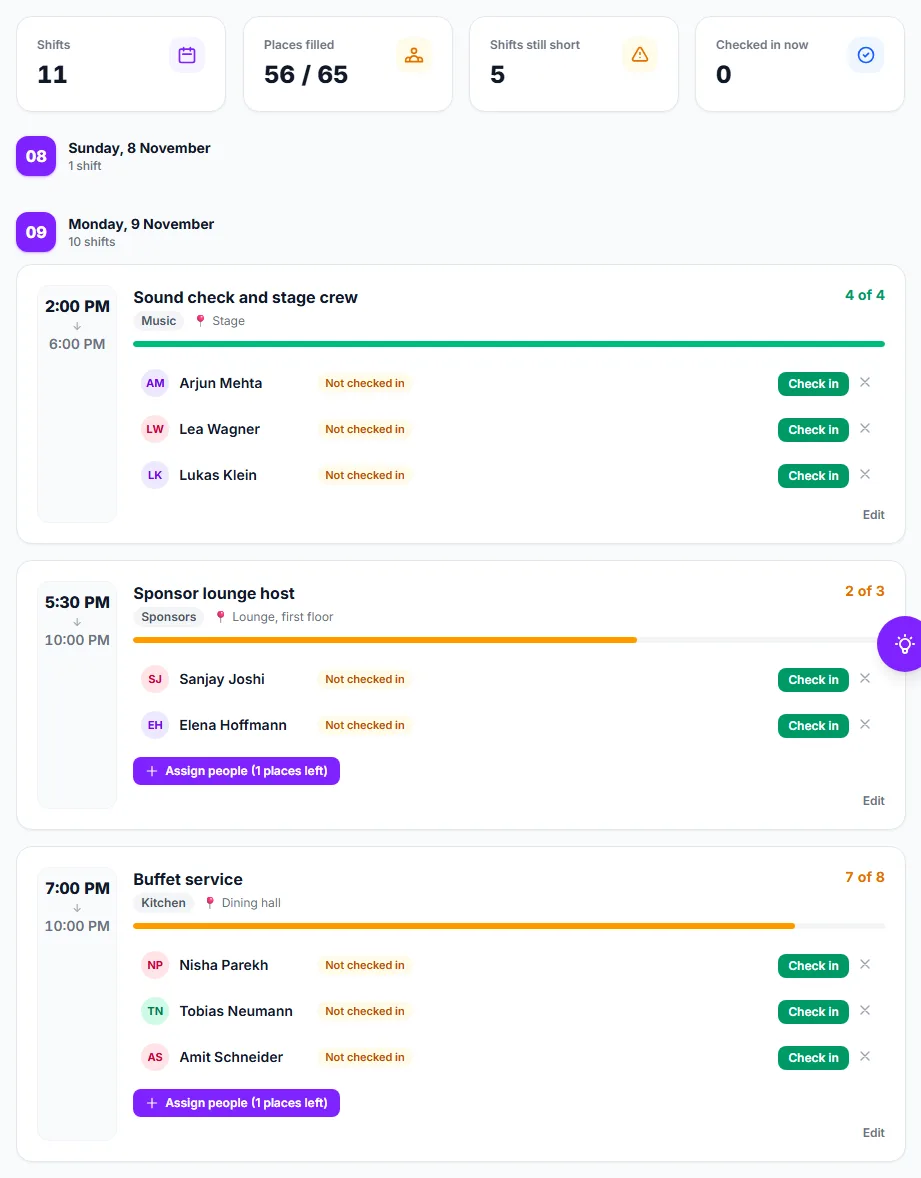Check in Lukas Klein

814,476
